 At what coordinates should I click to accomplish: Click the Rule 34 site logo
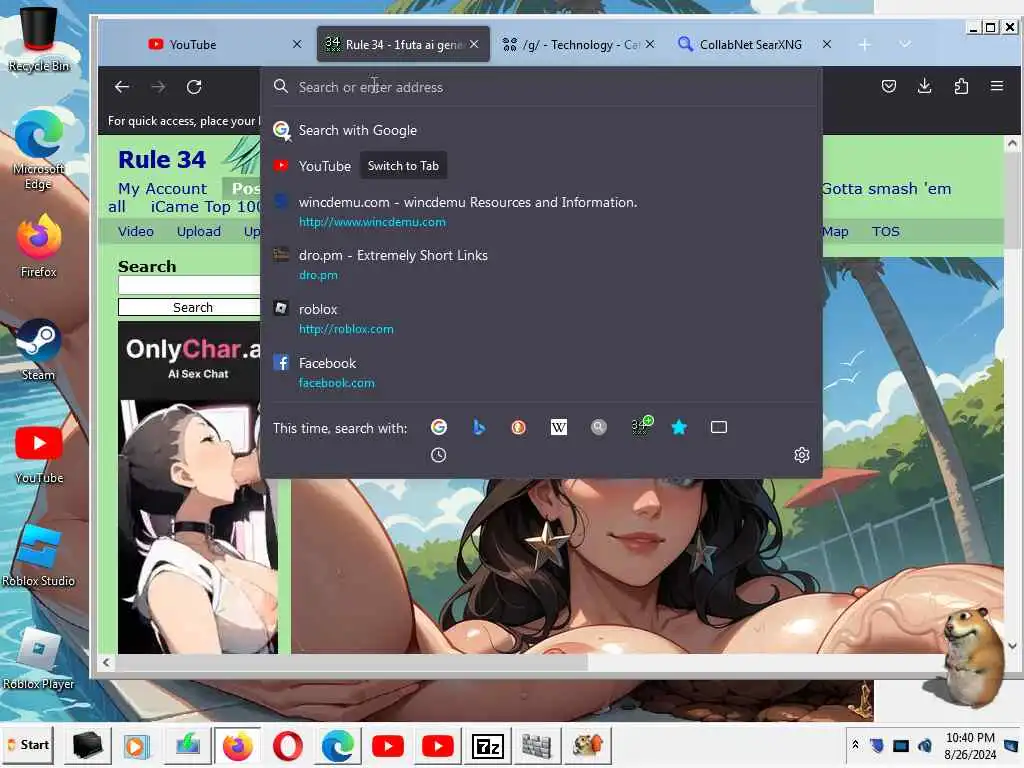coord(162,159)
